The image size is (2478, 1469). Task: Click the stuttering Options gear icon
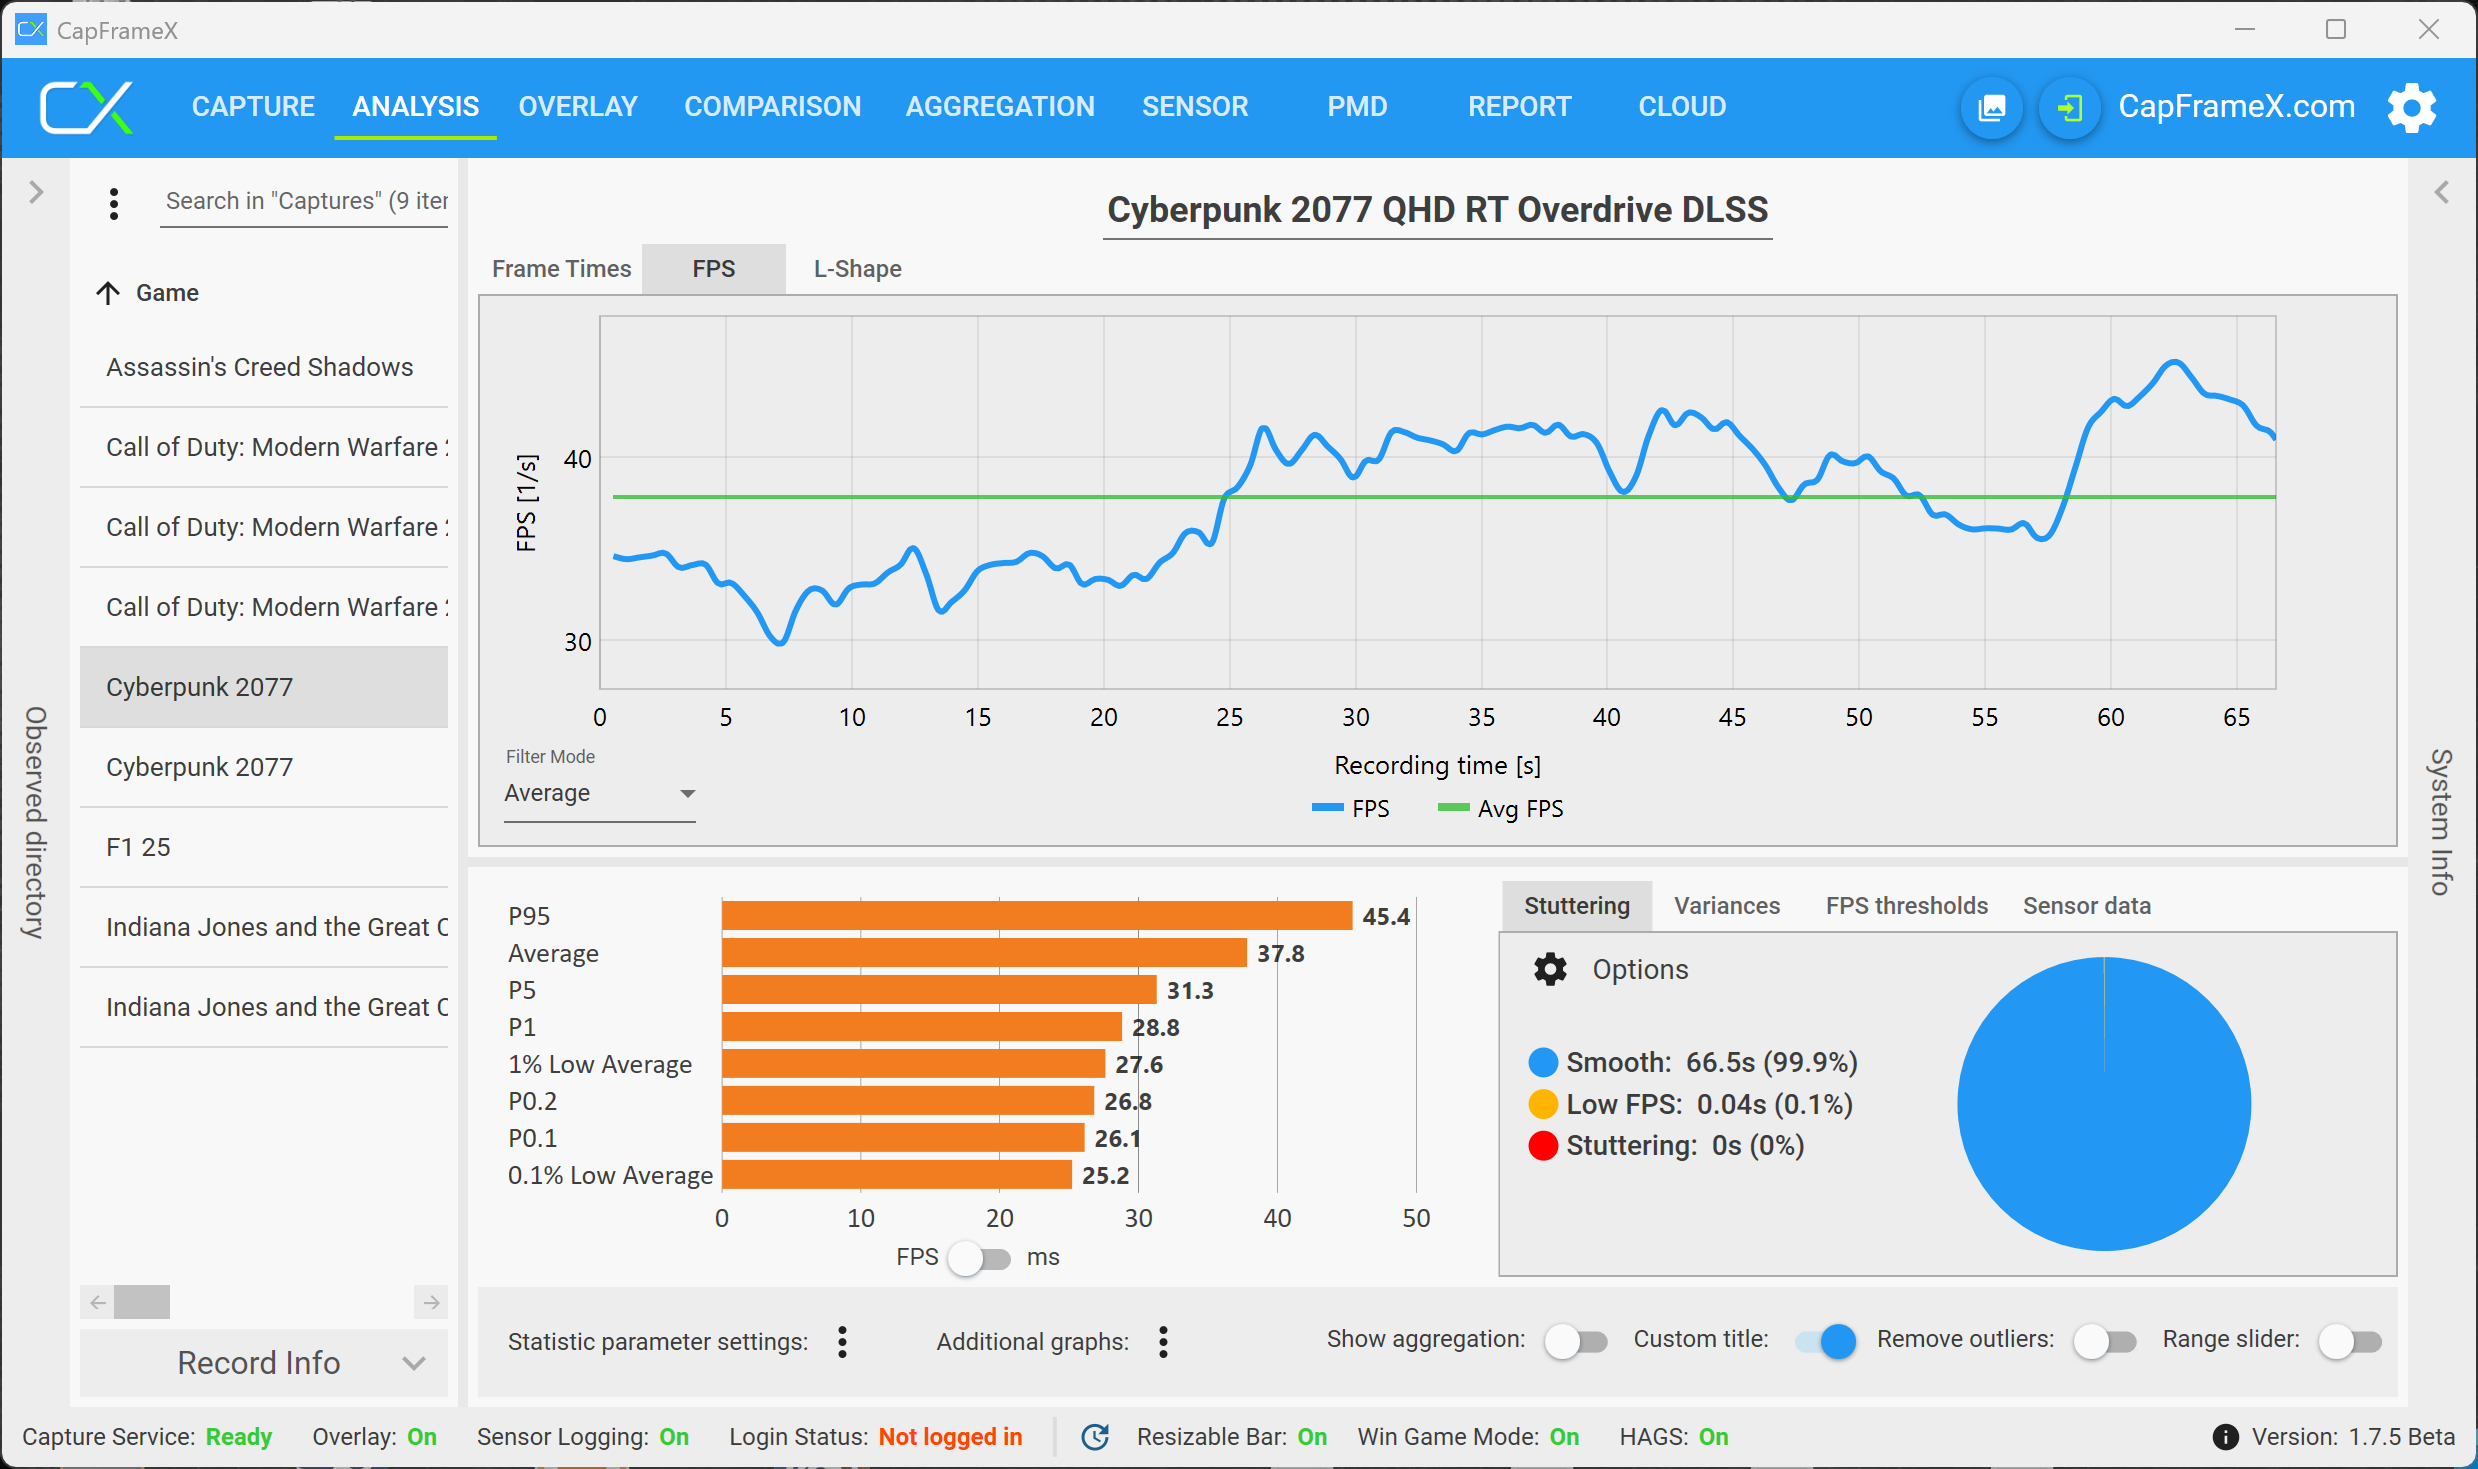(1550, 969)
